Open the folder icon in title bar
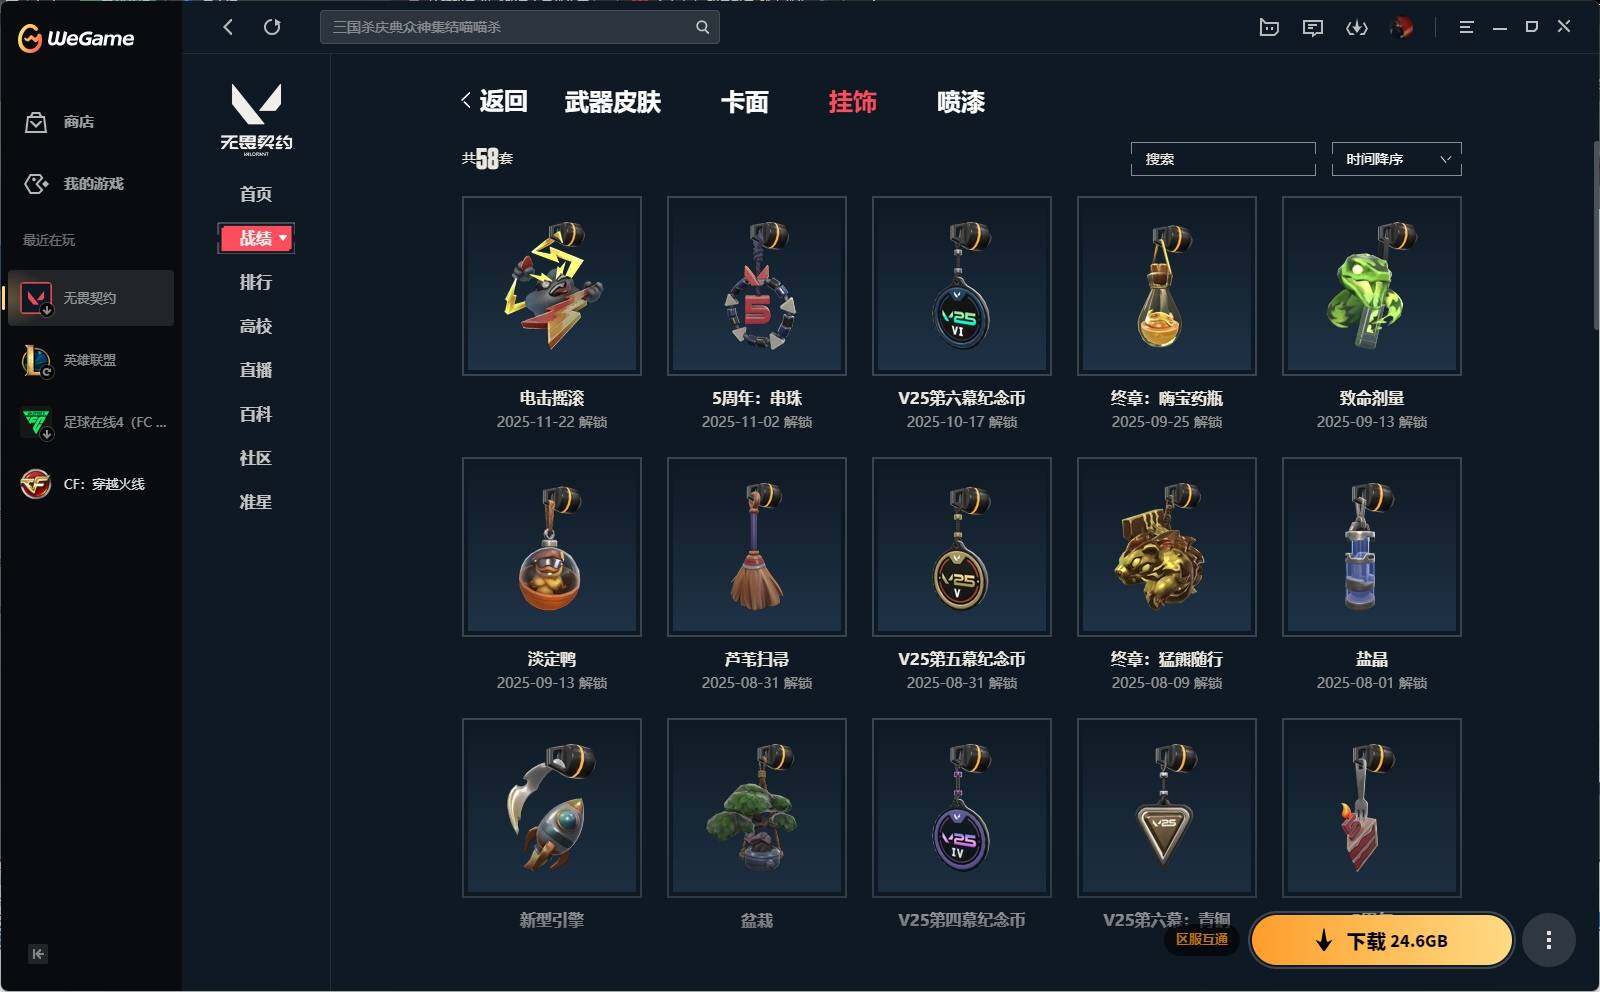Screen dimensions: 1600x992 click(1269, 28)
